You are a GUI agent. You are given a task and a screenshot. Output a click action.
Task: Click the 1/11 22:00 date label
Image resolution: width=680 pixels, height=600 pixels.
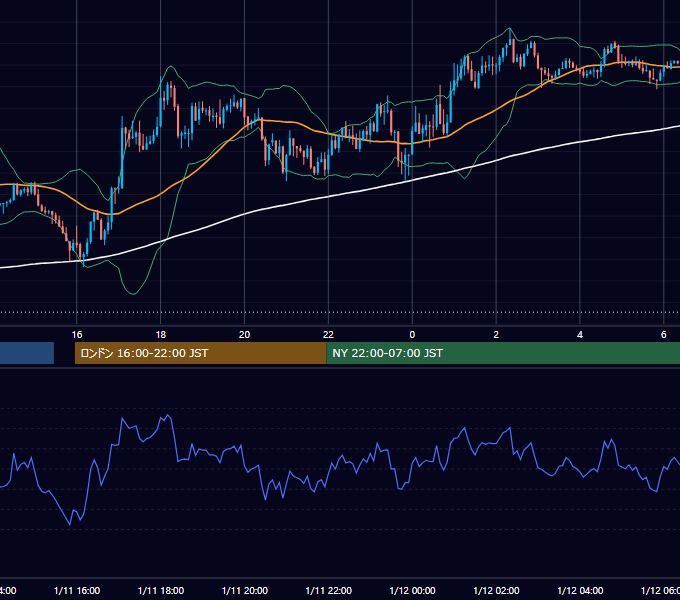[328, 590]
